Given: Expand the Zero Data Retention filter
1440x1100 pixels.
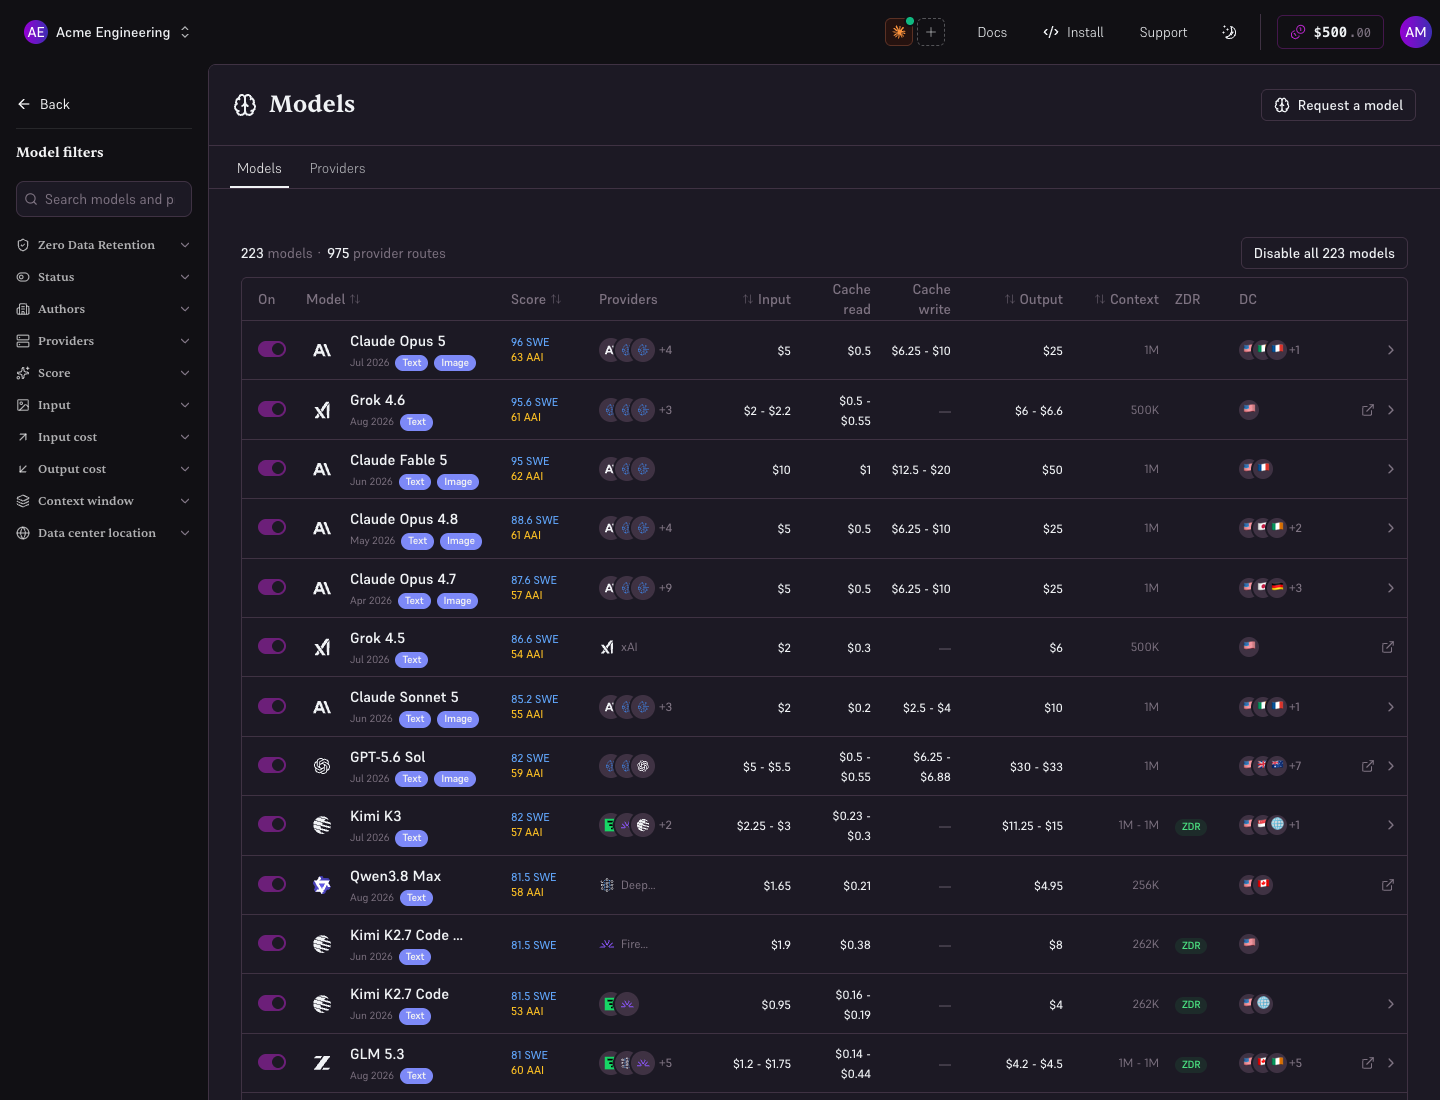Looking at the screenshot, I should (104, 245).
